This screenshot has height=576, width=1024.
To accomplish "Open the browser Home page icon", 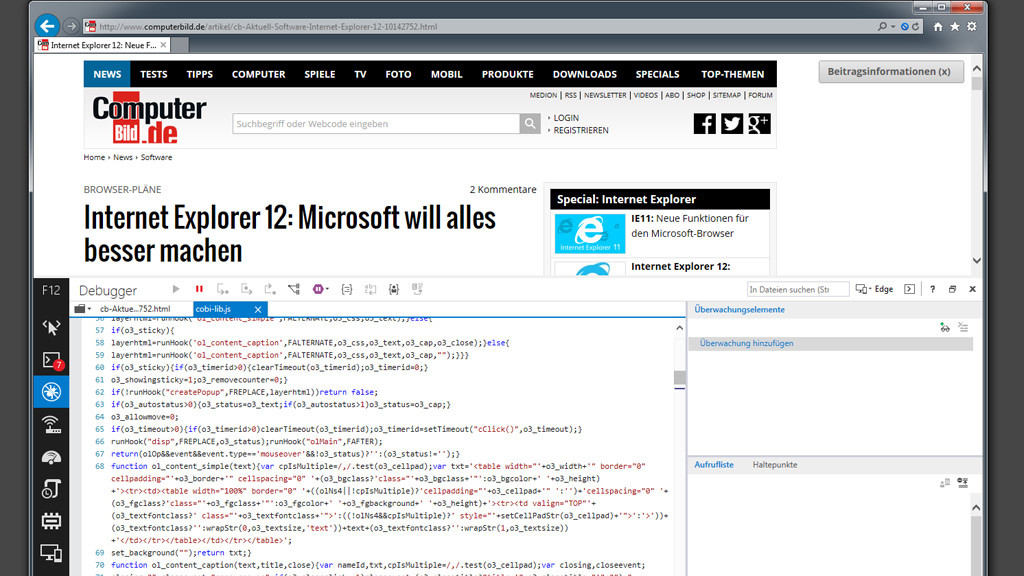I will (938, 26).
